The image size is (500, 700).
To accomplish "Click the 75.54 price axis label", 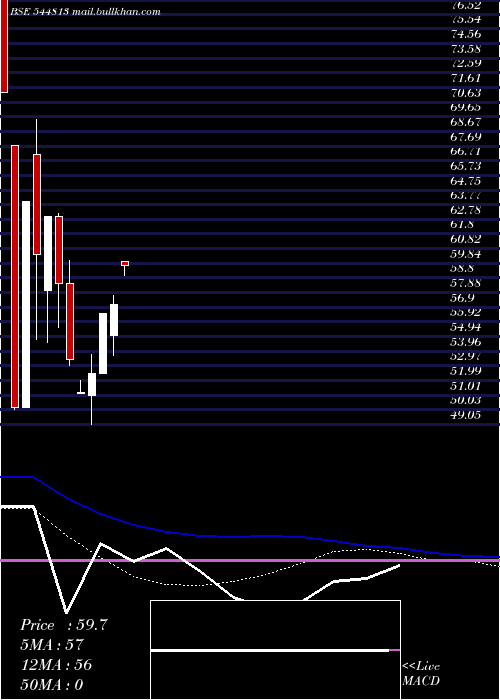I will point(466,19).
